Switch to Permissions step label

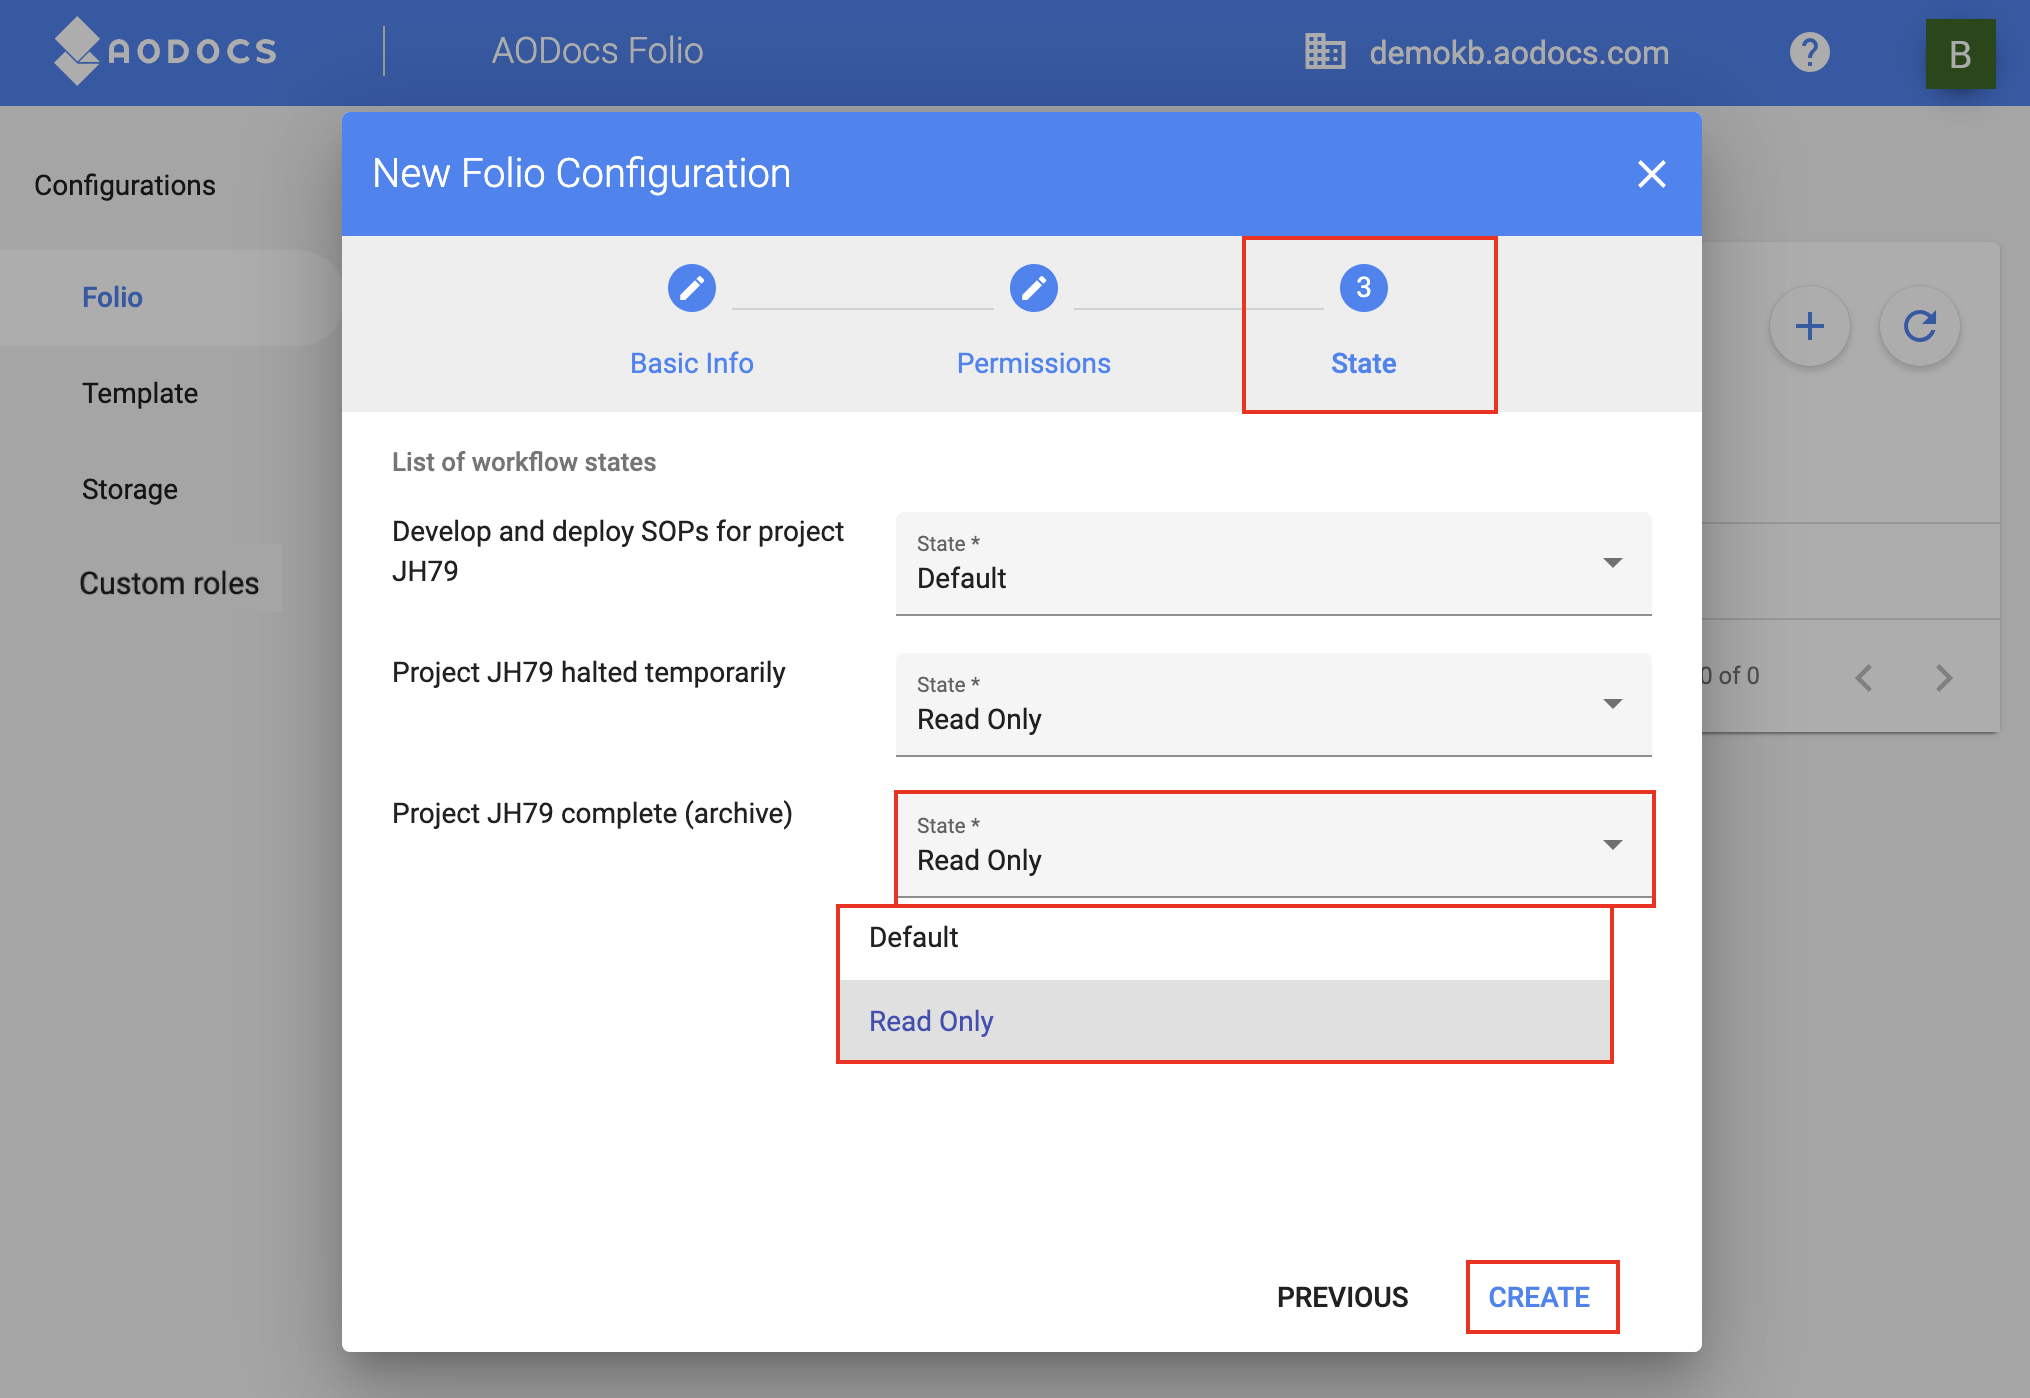1033,363
